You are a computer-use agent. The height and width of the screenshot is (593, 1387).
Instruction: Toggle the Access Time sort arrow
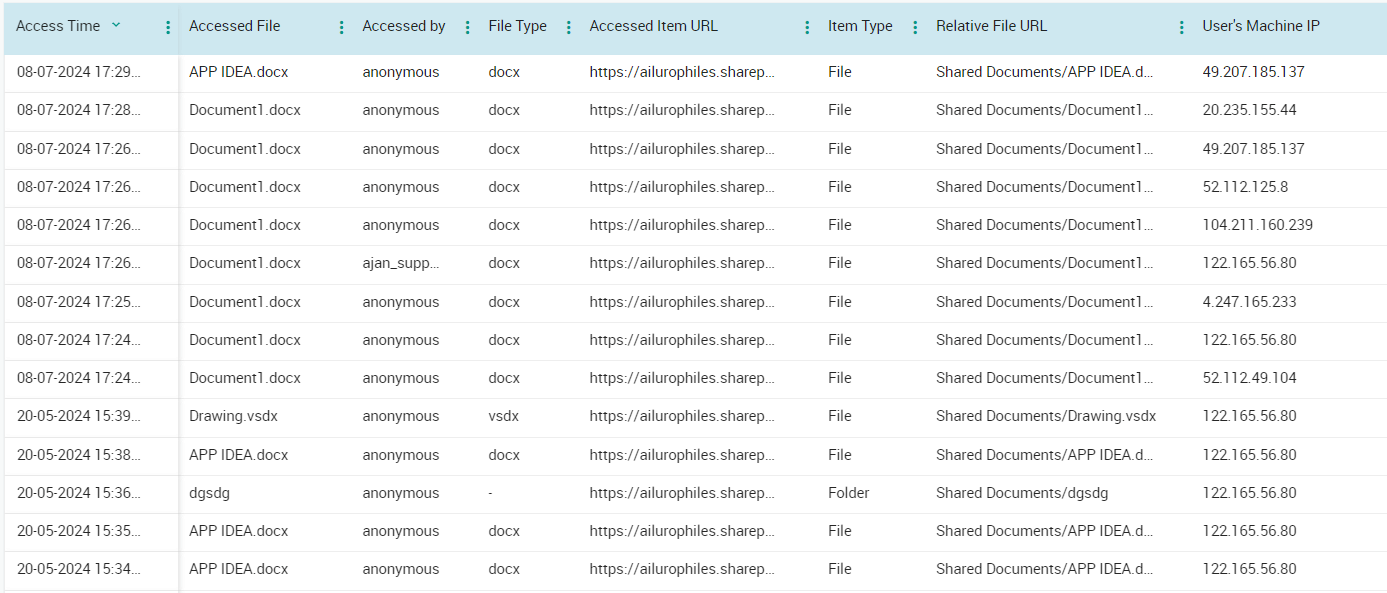tap(116, 25)
